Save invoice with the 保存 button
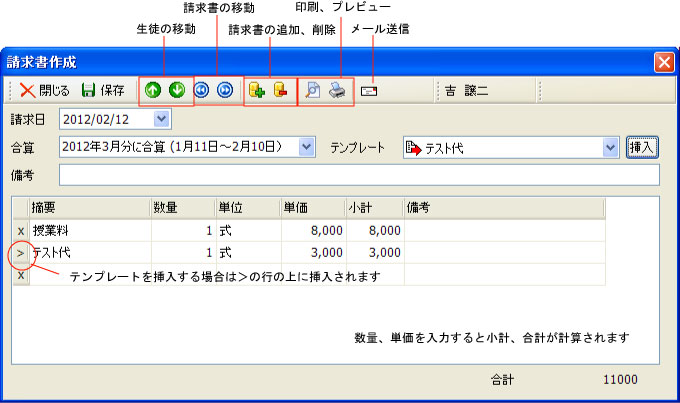The height and width of the screenshot is (403, 680). click(103, 90)
